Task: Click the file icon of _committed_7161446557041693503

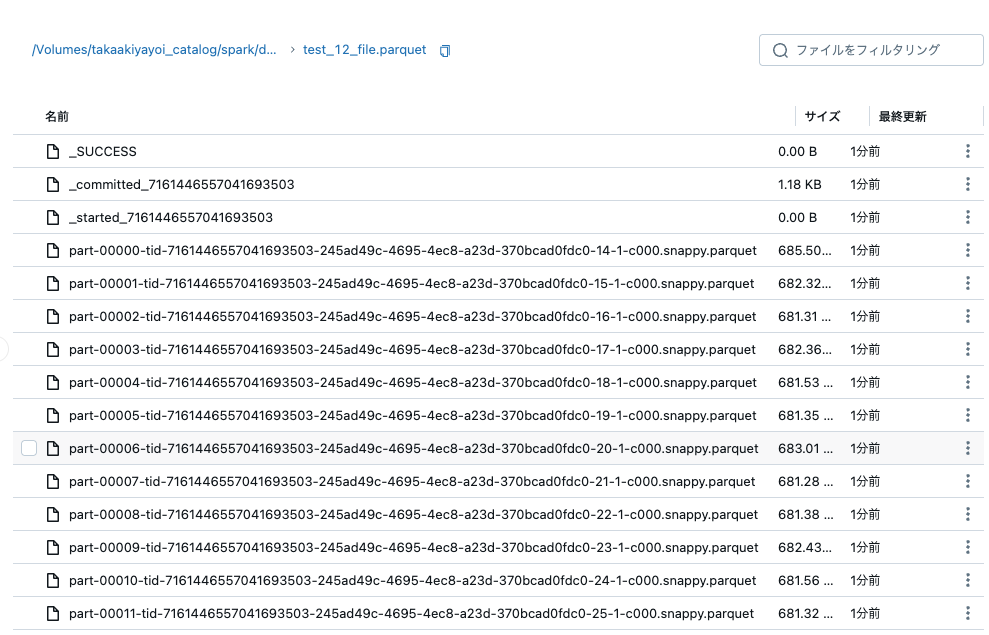Action: coord(53,184)
